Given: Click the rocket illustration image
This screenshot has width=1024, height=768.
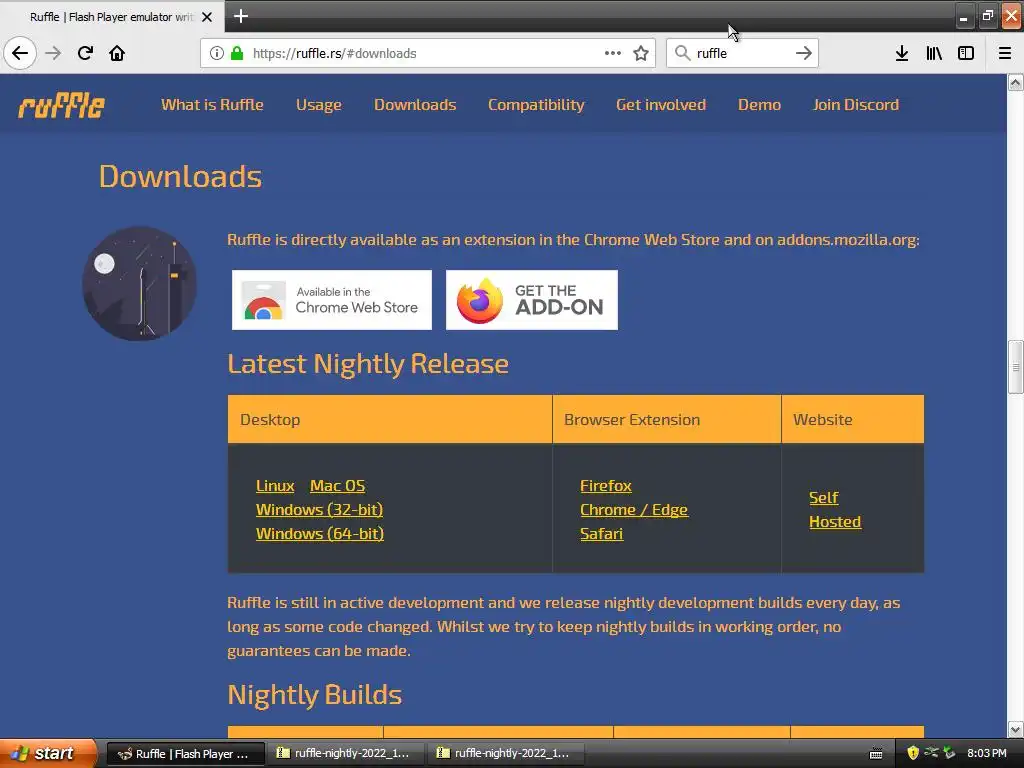Looking at the screenshot, I should (140, 283).
